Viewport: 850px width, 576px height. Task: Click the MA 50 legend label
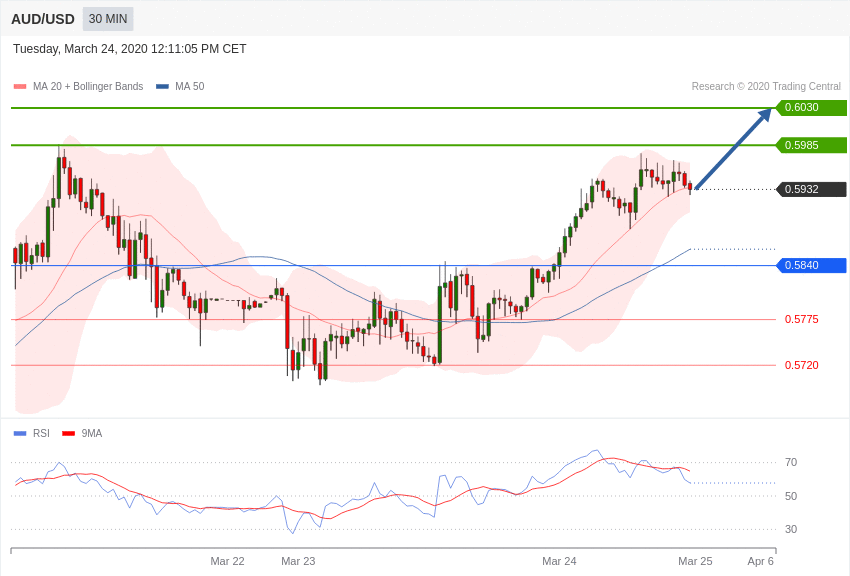coord(190,86)
